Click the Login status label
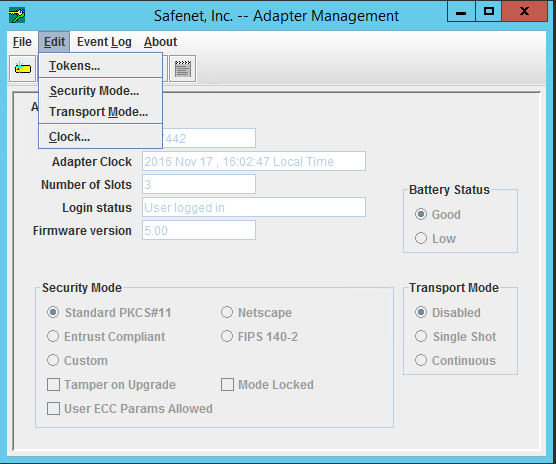 [97, 208]
